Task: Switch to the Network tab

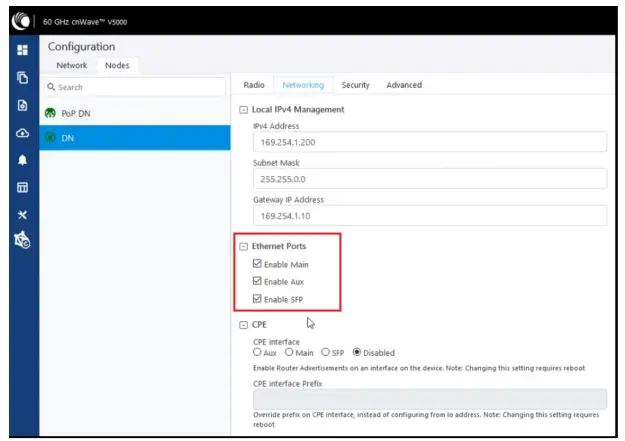Action: [x=72, y=66]
